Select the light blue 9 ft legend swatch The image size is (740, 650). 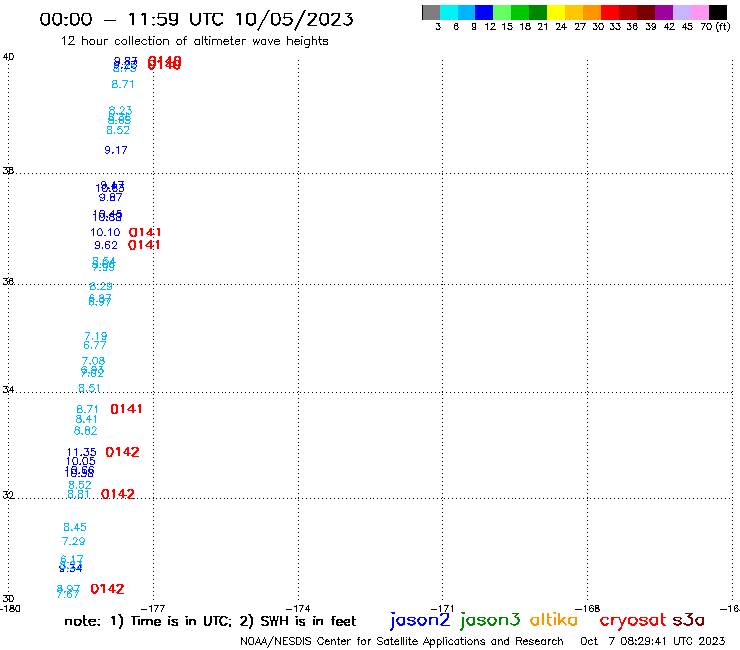tap(466, 12)
